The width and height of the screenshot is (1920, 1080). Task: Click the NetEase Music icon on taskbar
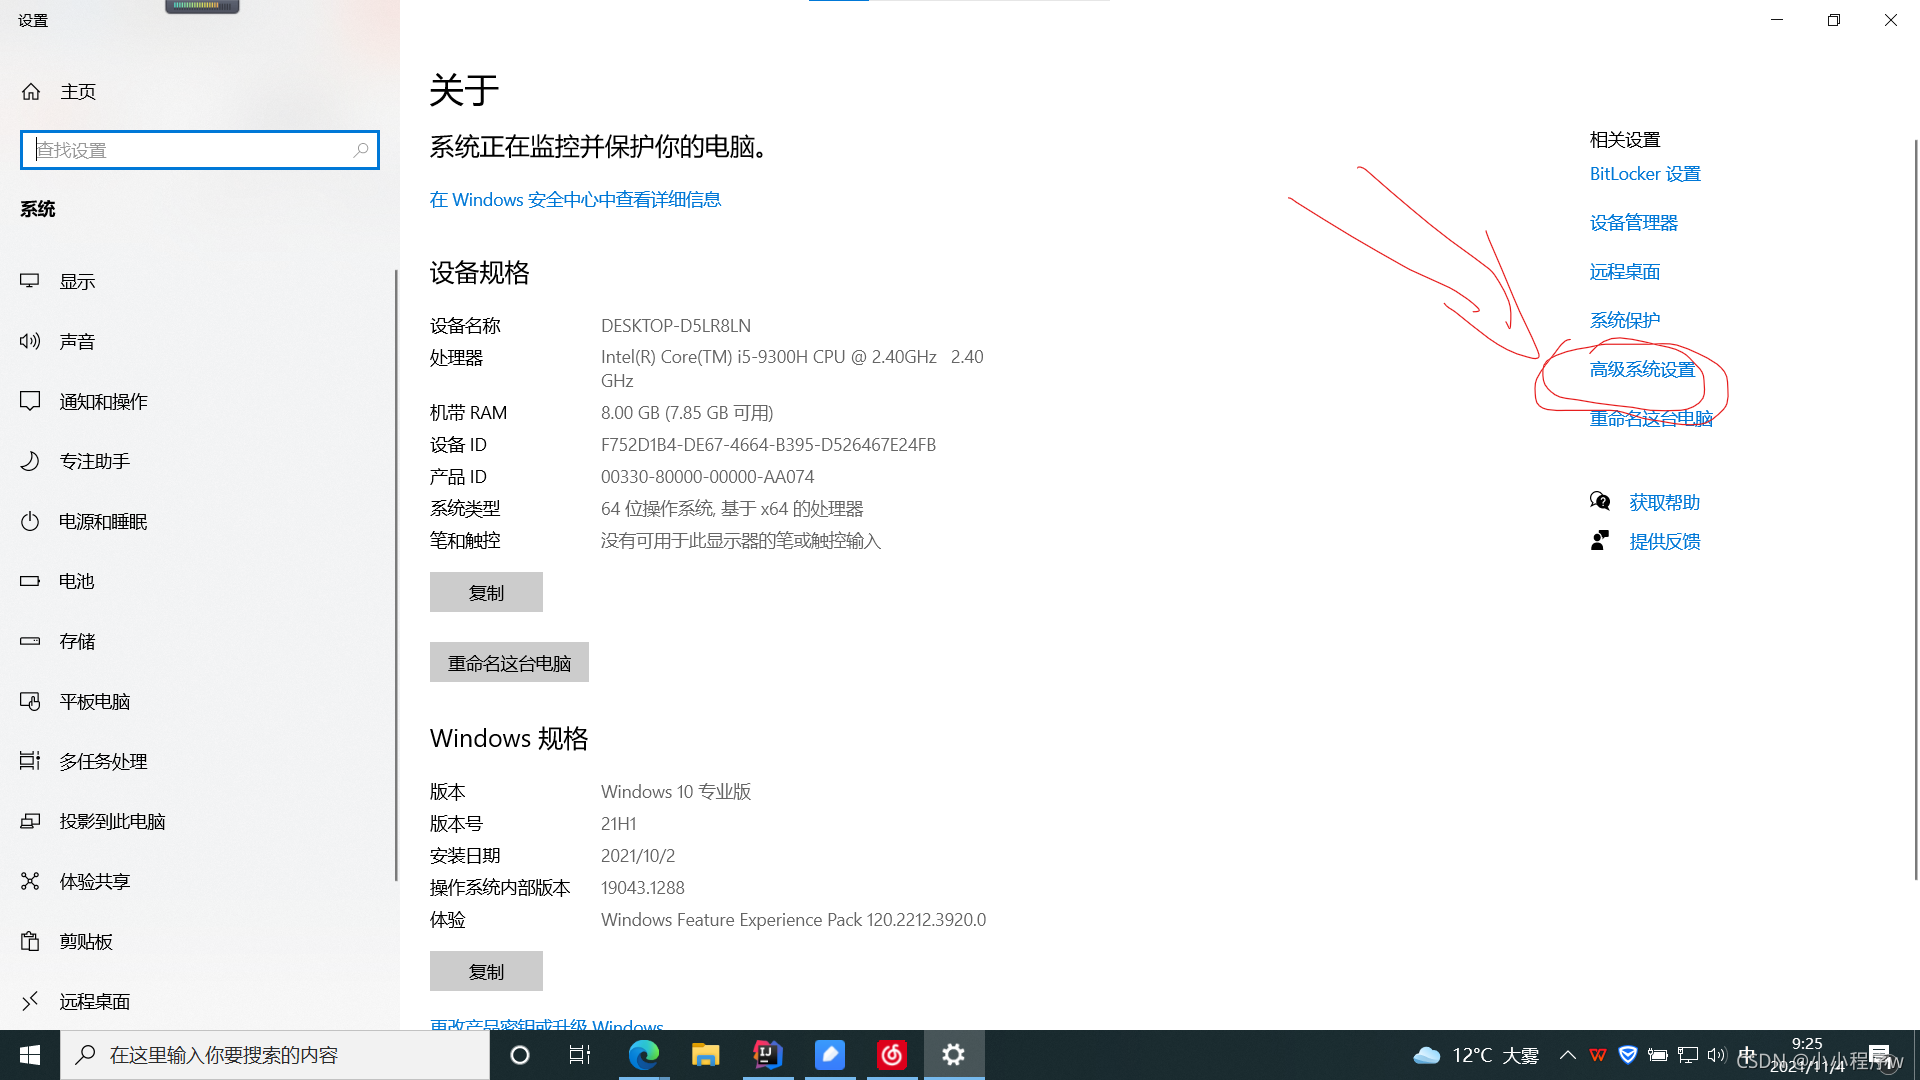point(891,1055)
